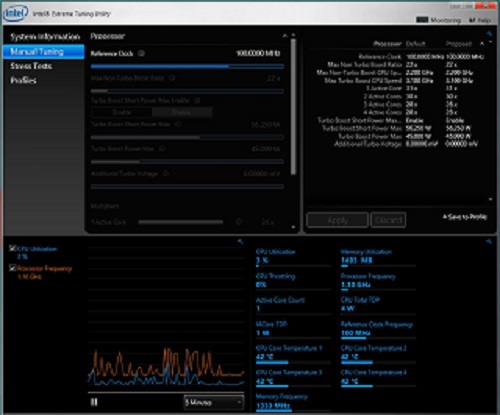This screenshot has height=415, width=500.
Task: Click the Turbo Boost Short Power Max slider
Action: (187, 137)
